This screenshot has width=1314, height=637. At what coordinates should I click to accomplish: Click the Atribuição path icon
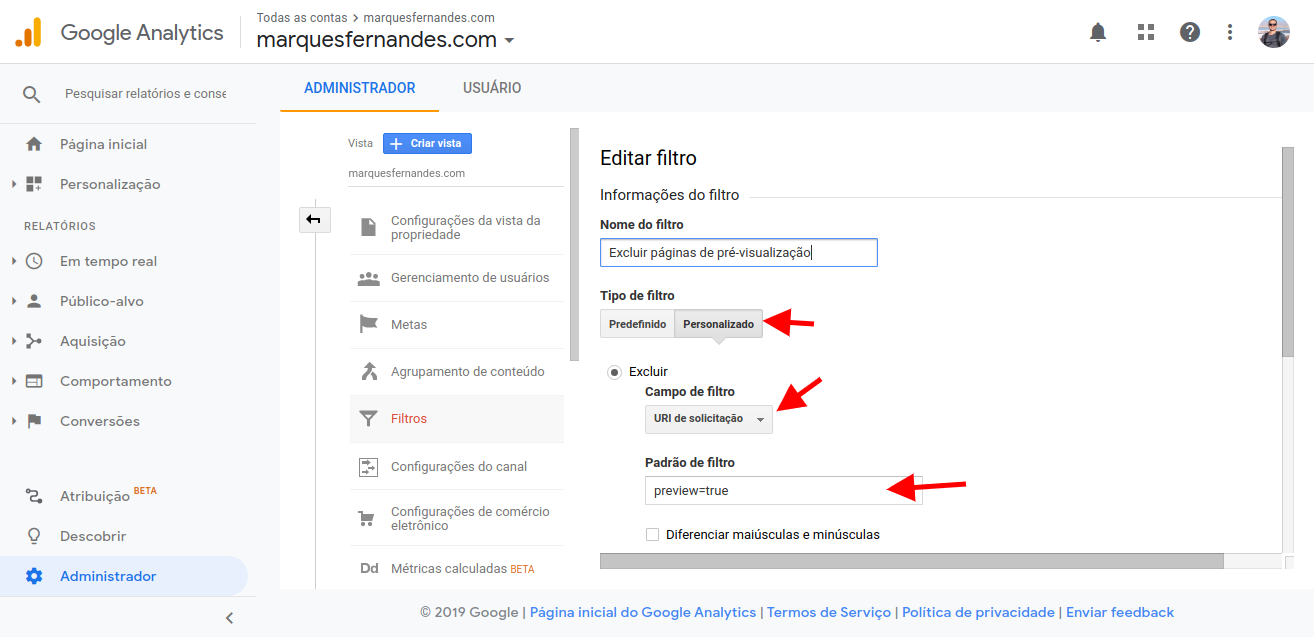(34, 496)
